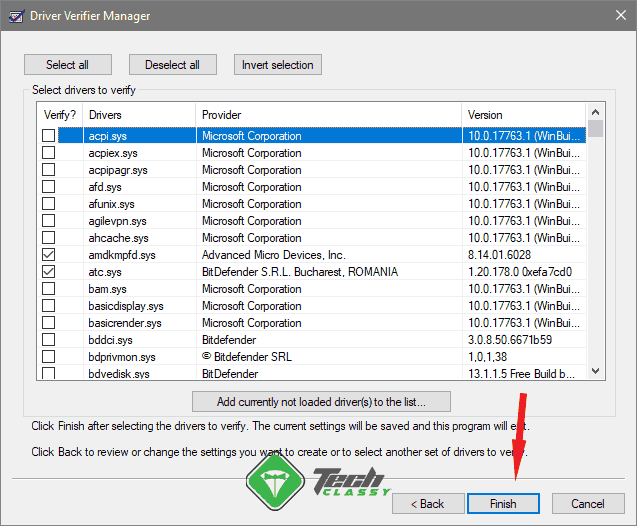637x526 pixels.
Task: Click the Driver Verifier Manager title icon
Action: click(x=16, y=16)
